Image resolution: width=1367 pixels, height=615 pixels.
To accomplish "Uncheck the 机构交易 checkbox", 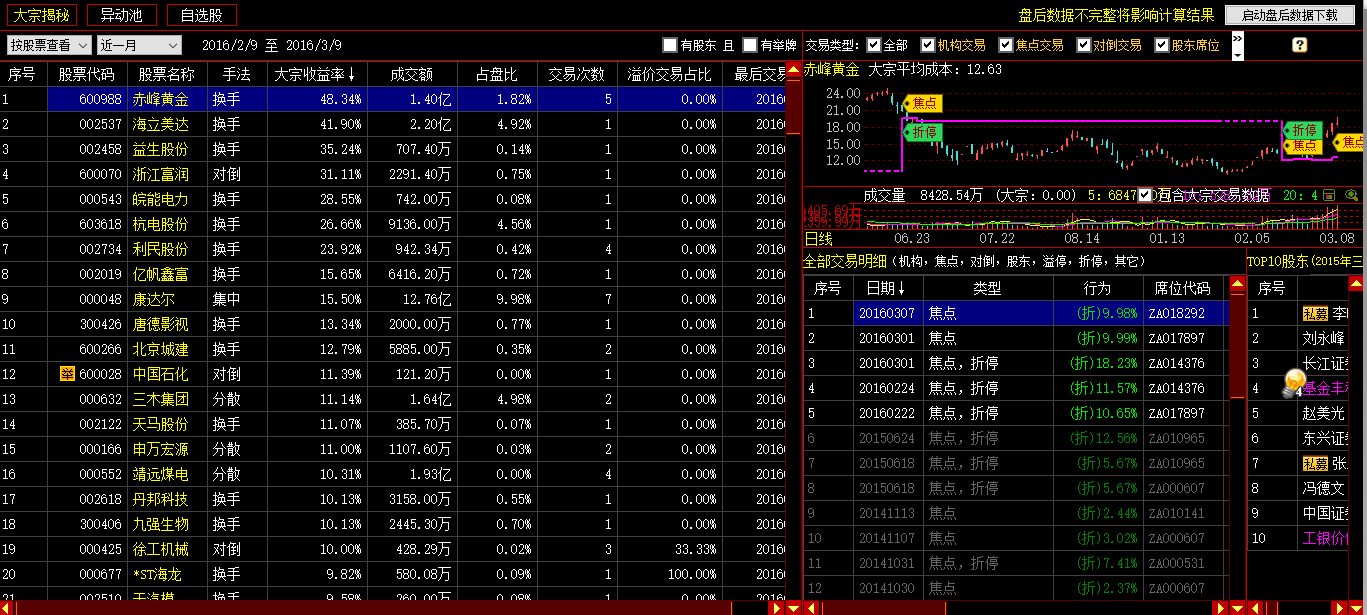I will tap(928, 45).
